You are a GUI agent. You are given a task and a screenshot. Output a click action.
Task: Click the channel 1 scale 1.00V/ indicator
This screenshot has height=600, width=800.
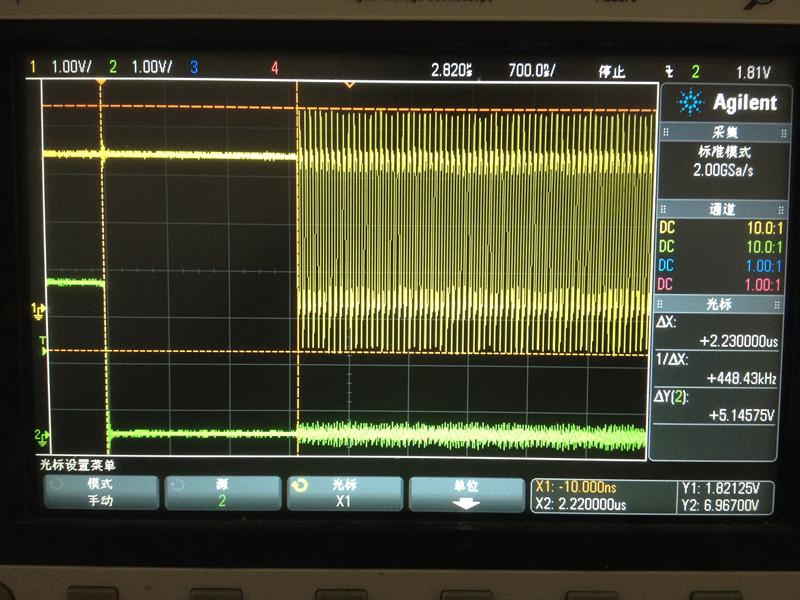click(71, 67)
